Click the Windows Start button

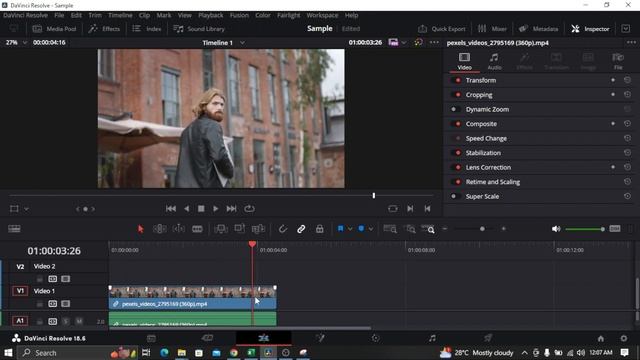pos(8,352)
